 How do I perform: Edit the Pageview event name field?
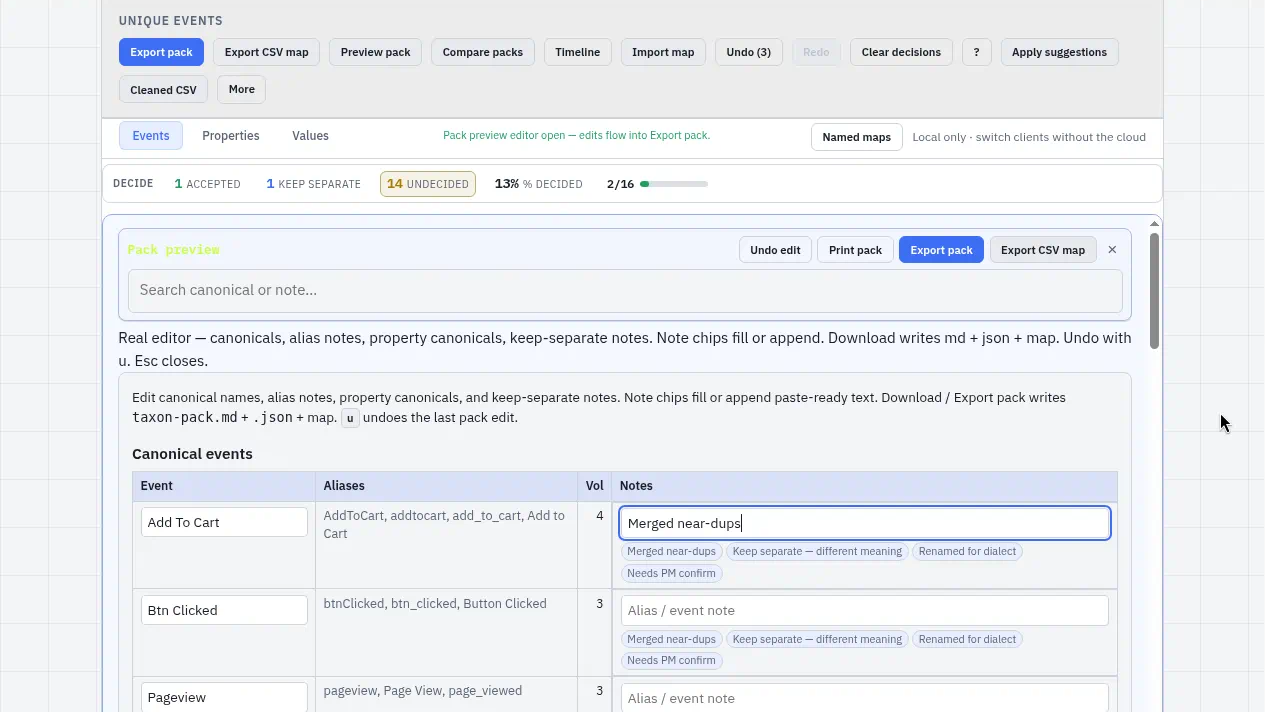click(224, 697)
